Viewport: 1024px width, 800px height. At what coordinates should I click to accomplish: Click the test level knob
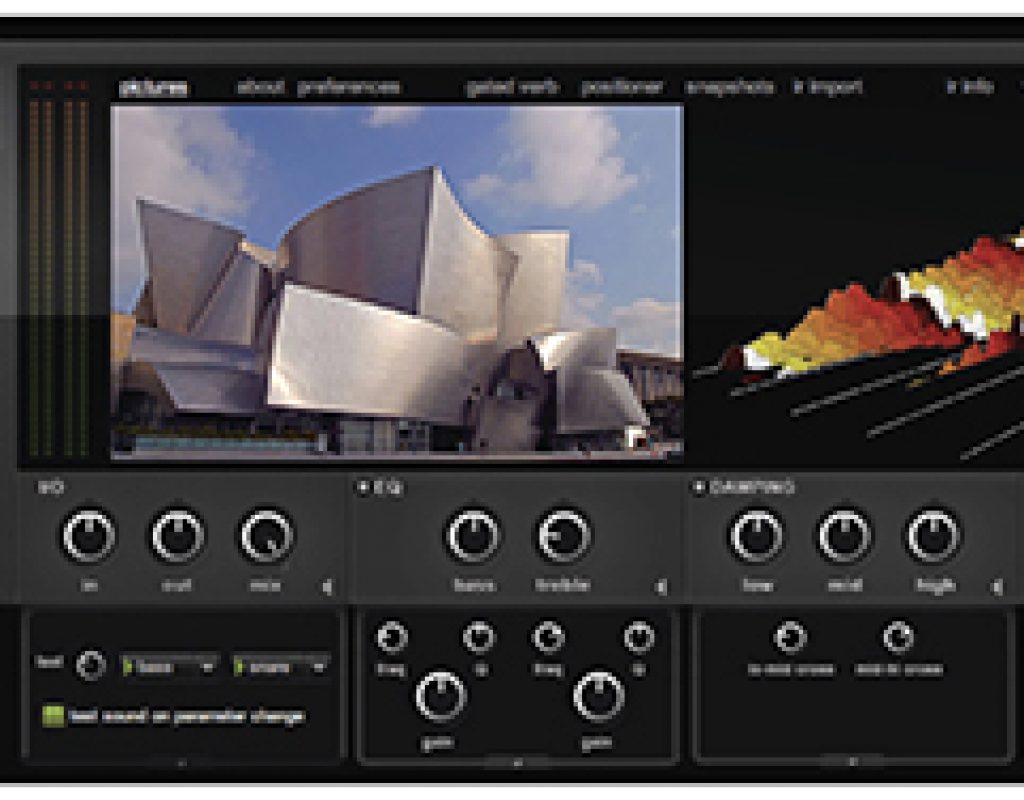[90, 665]
